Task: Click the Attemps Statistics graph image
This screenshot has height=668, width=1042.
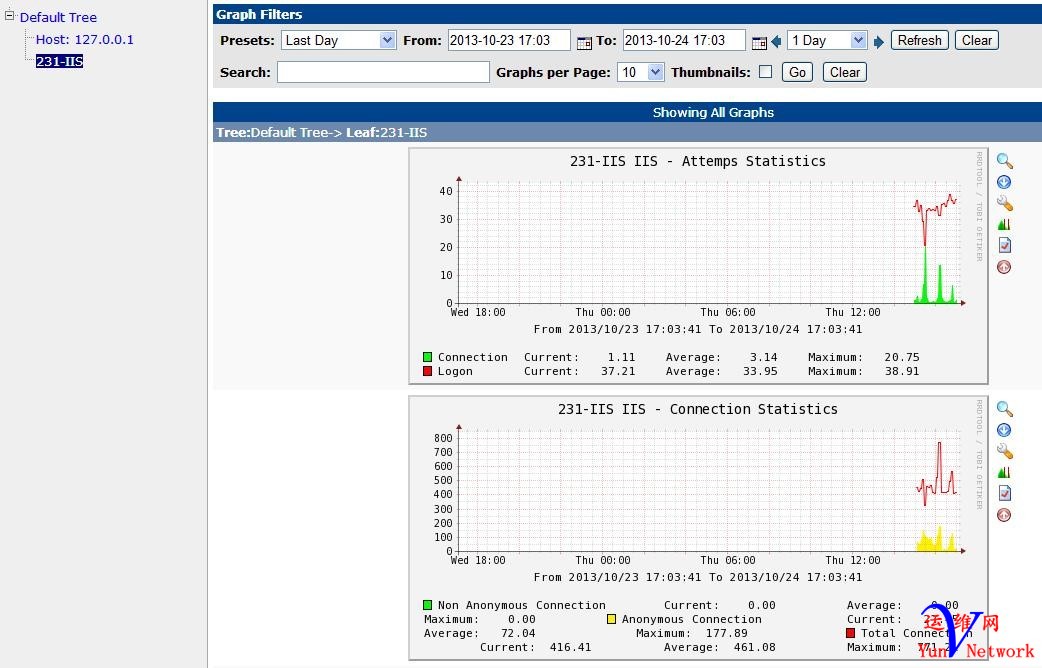Action: pos(698,266)
